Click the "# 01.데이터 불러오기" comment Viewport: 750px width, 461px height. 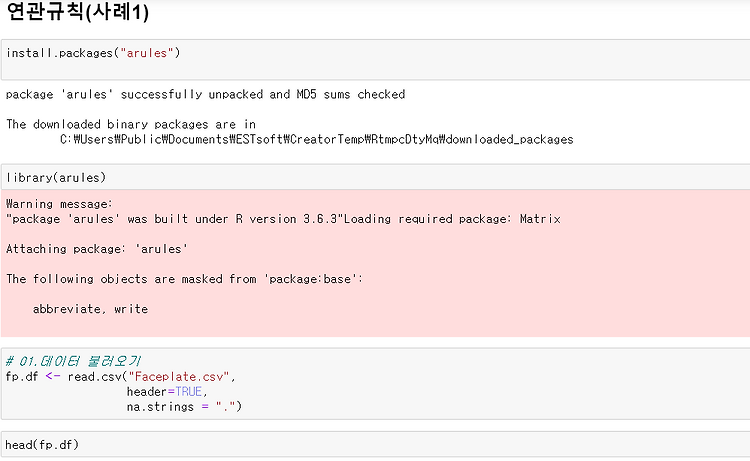(x=73, y=361)
